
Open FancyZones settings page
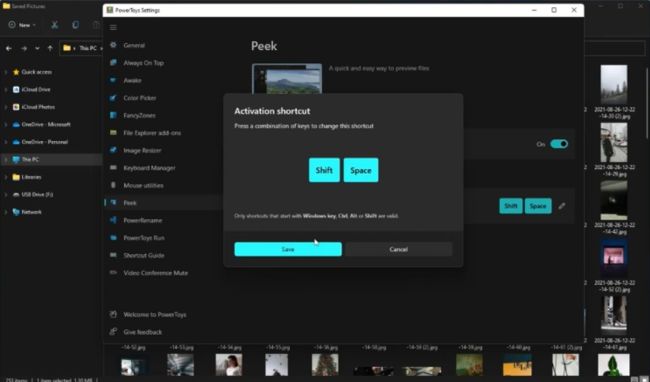point(139,115)
